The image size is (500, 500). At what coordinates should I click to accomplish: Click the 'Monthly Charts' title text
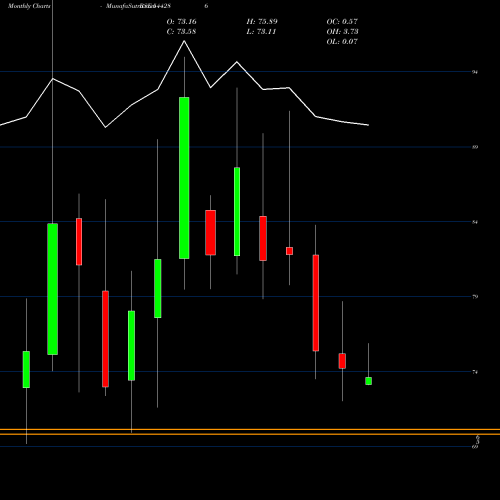point(29,6)
